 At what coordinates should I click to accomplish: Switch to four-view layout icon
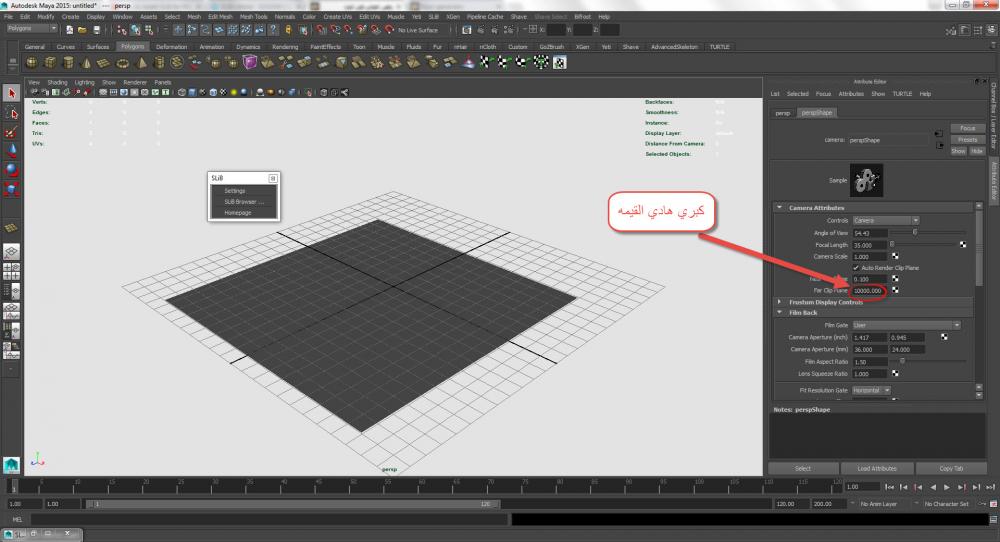click(x=11, y=272)
